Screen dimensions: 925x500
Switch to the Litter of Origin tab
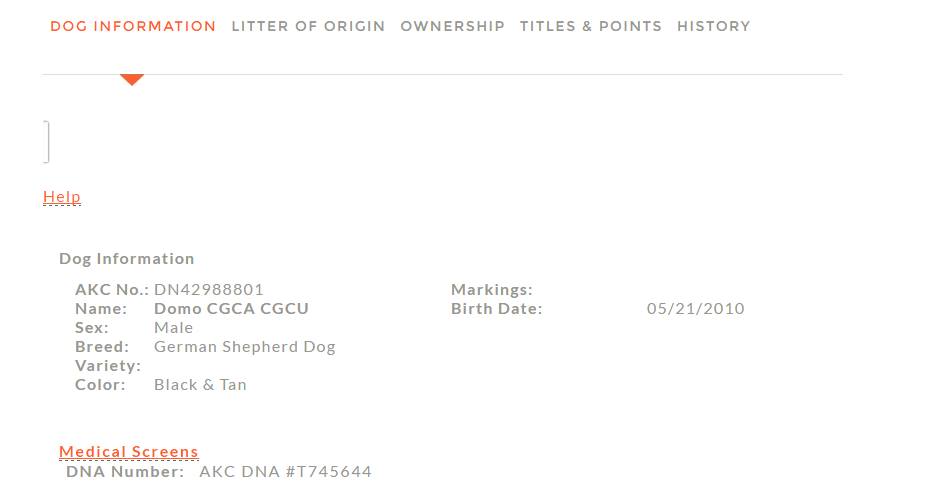[x=308, y=26]
